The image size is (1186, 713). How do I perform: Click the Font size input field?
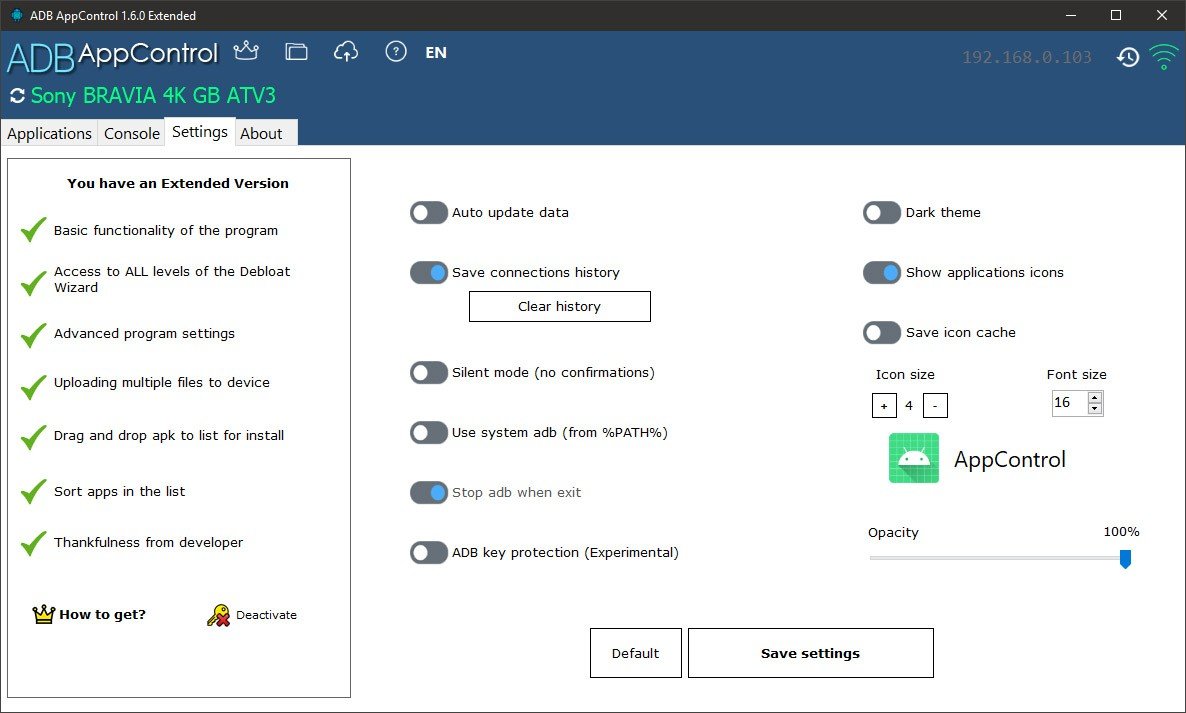(1070, 403)
